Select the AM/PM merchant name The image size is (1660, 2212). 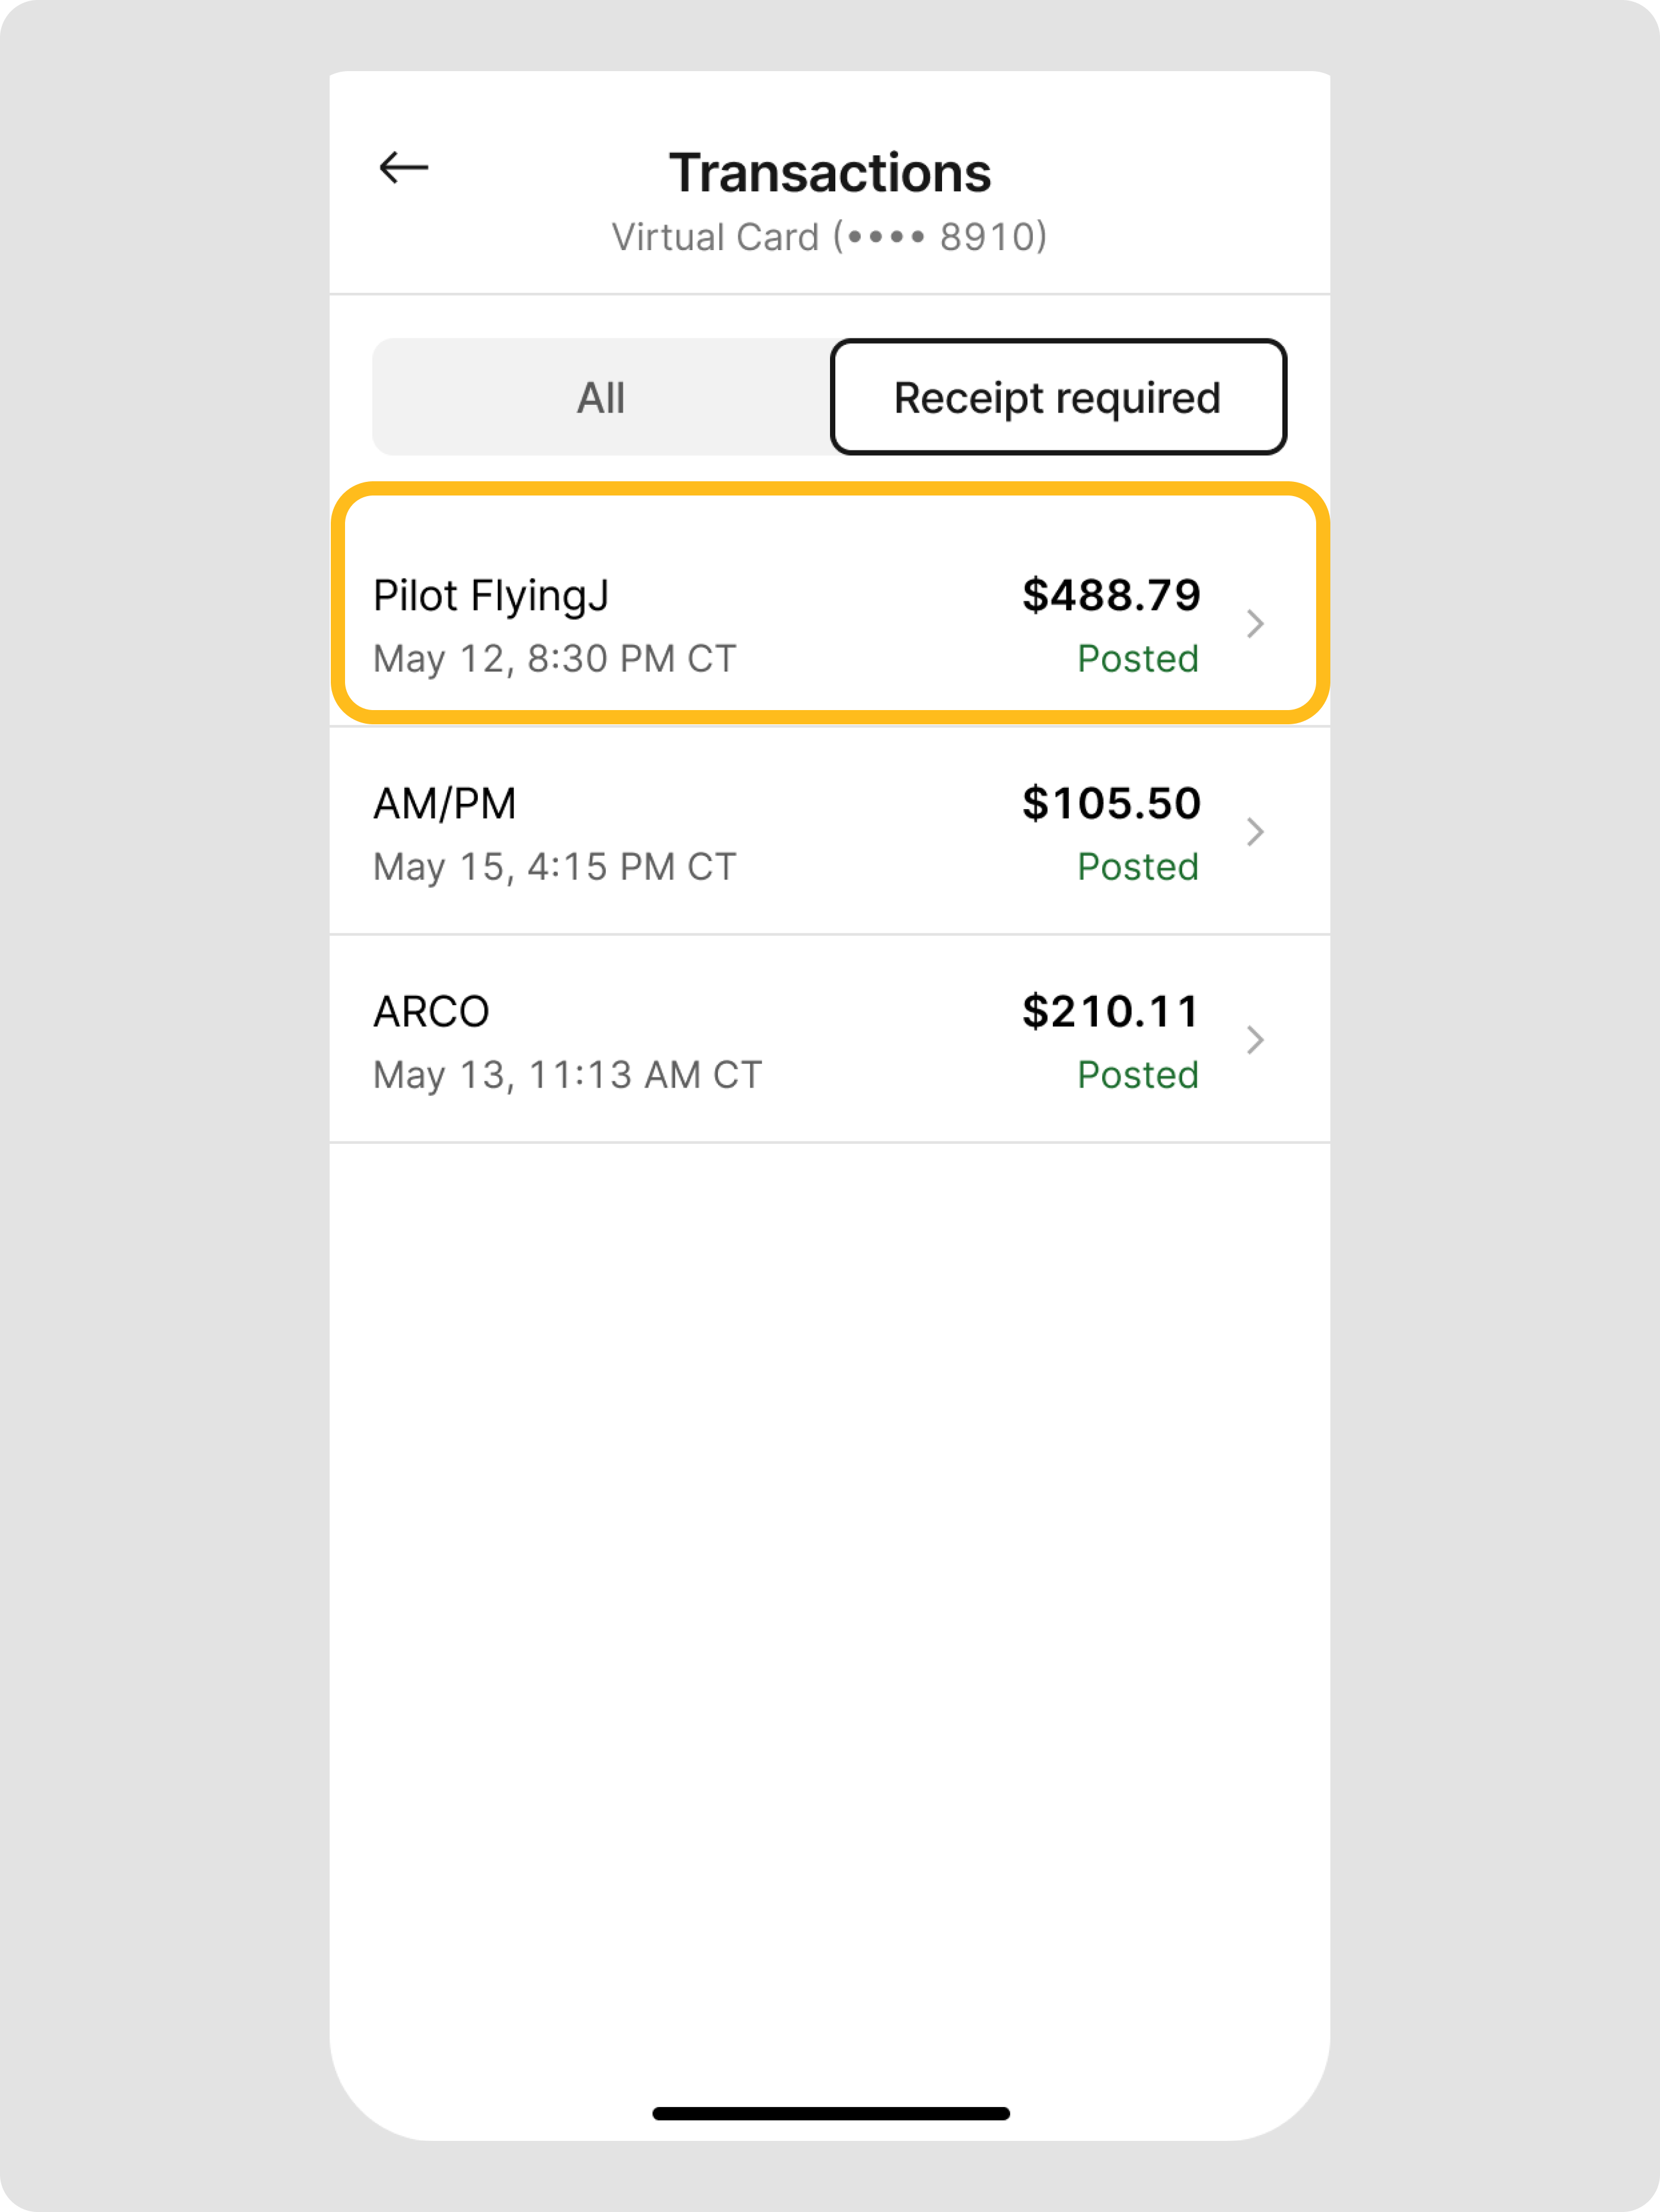(x=445, y=804)
